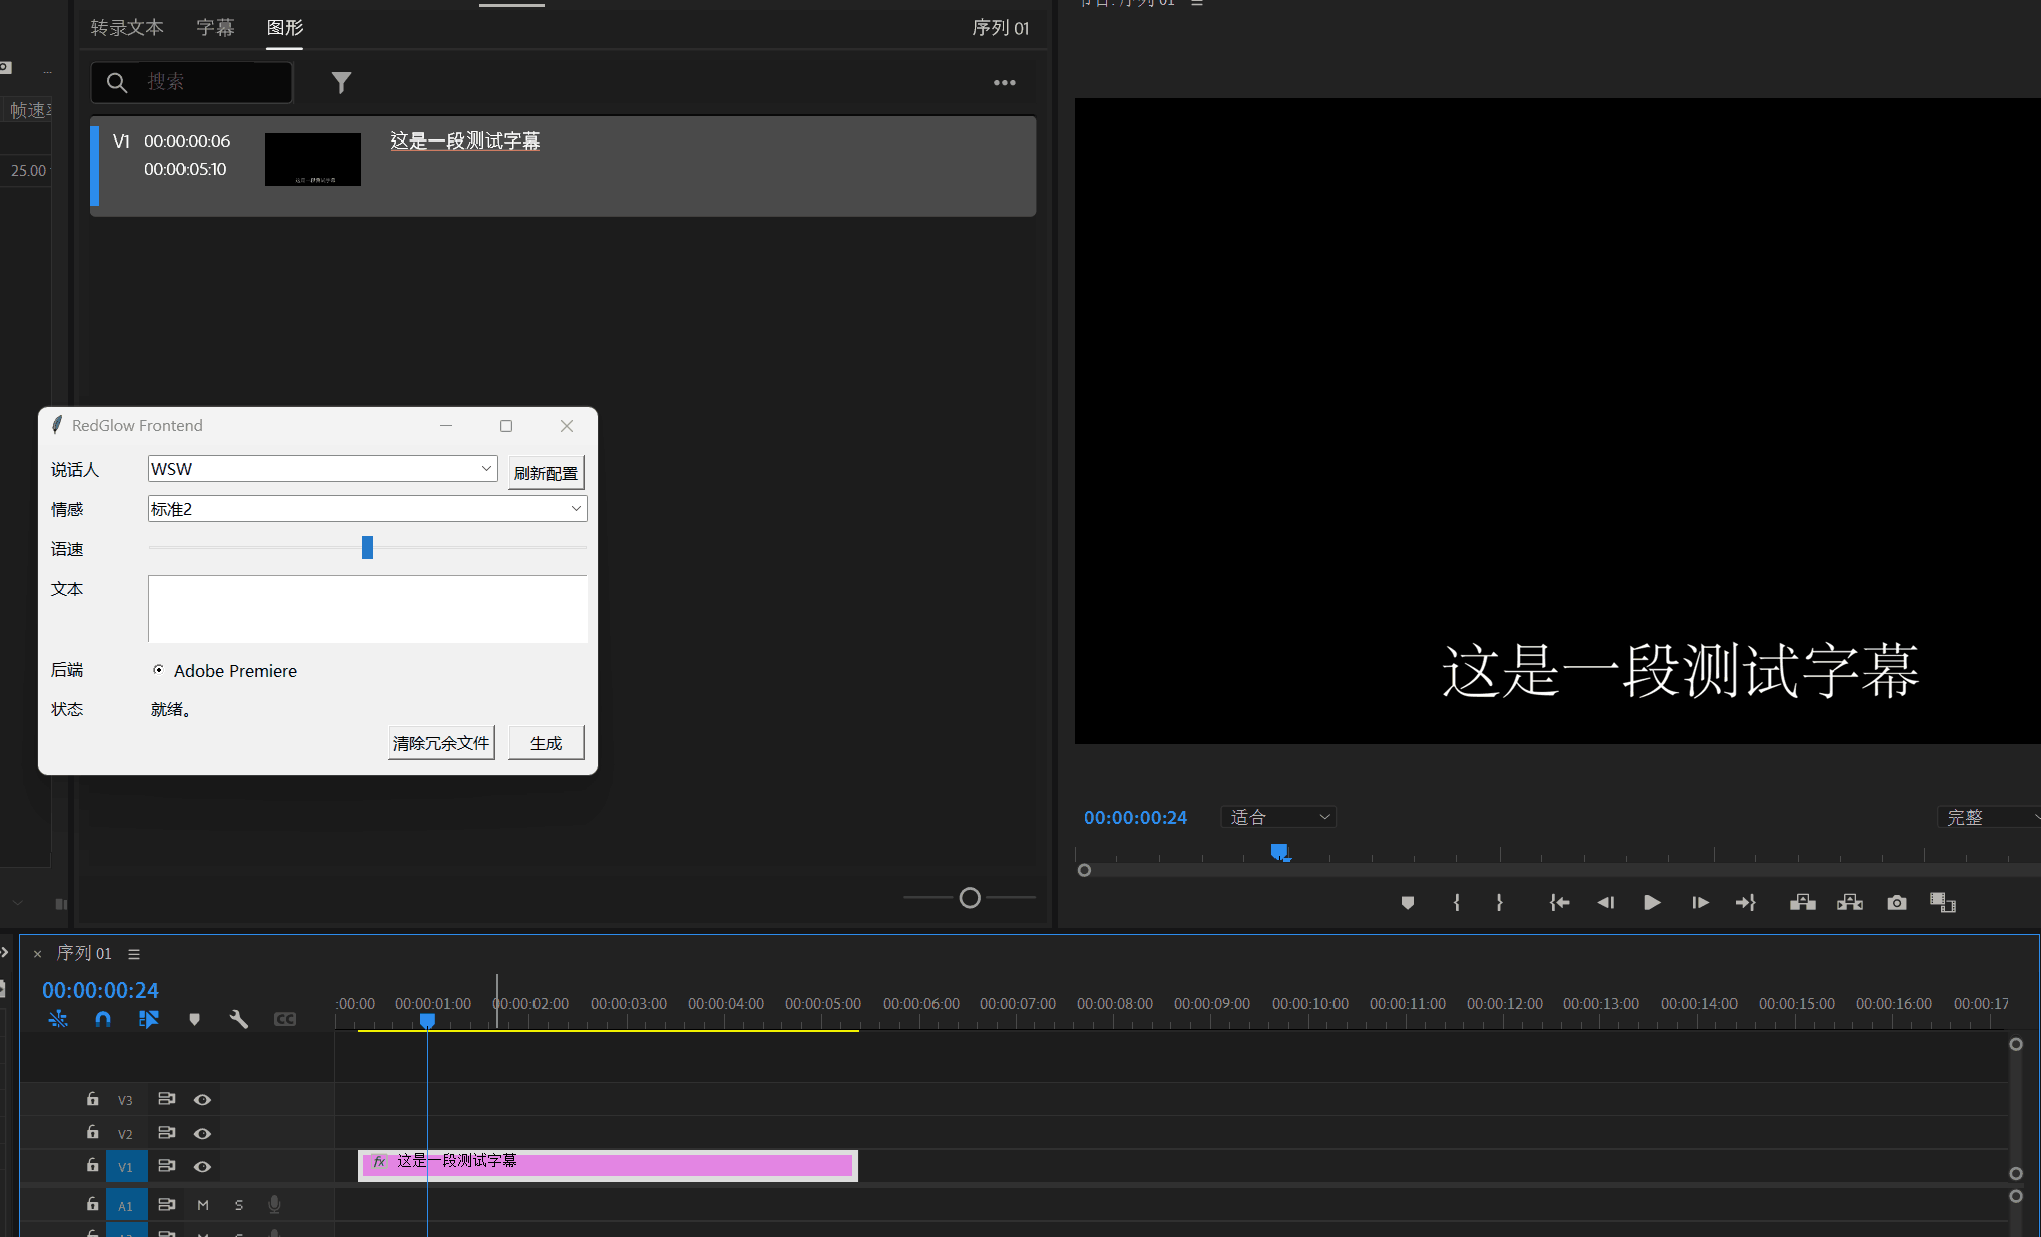Open the 序列 01 timeline panel menu
Image resolution: width=2041 pixels, height=1237 pixels.
(134, 954)
